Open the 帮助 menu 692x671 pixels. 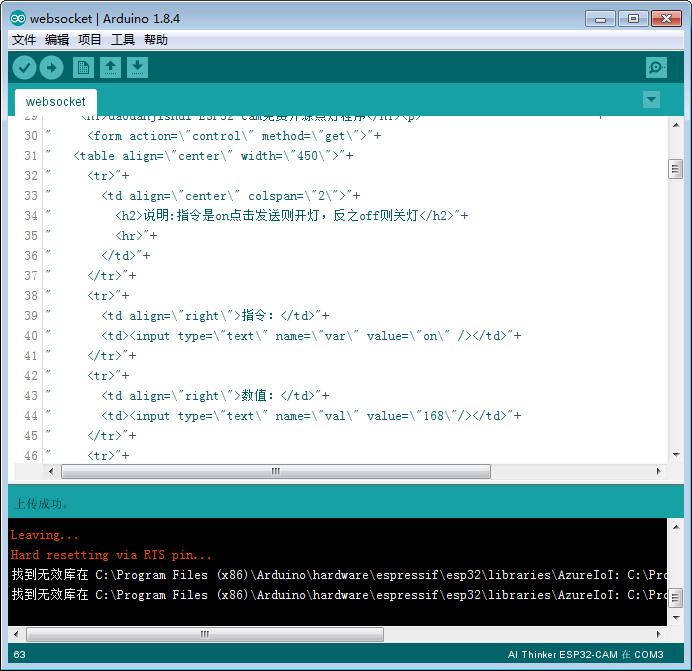point(156,40)
